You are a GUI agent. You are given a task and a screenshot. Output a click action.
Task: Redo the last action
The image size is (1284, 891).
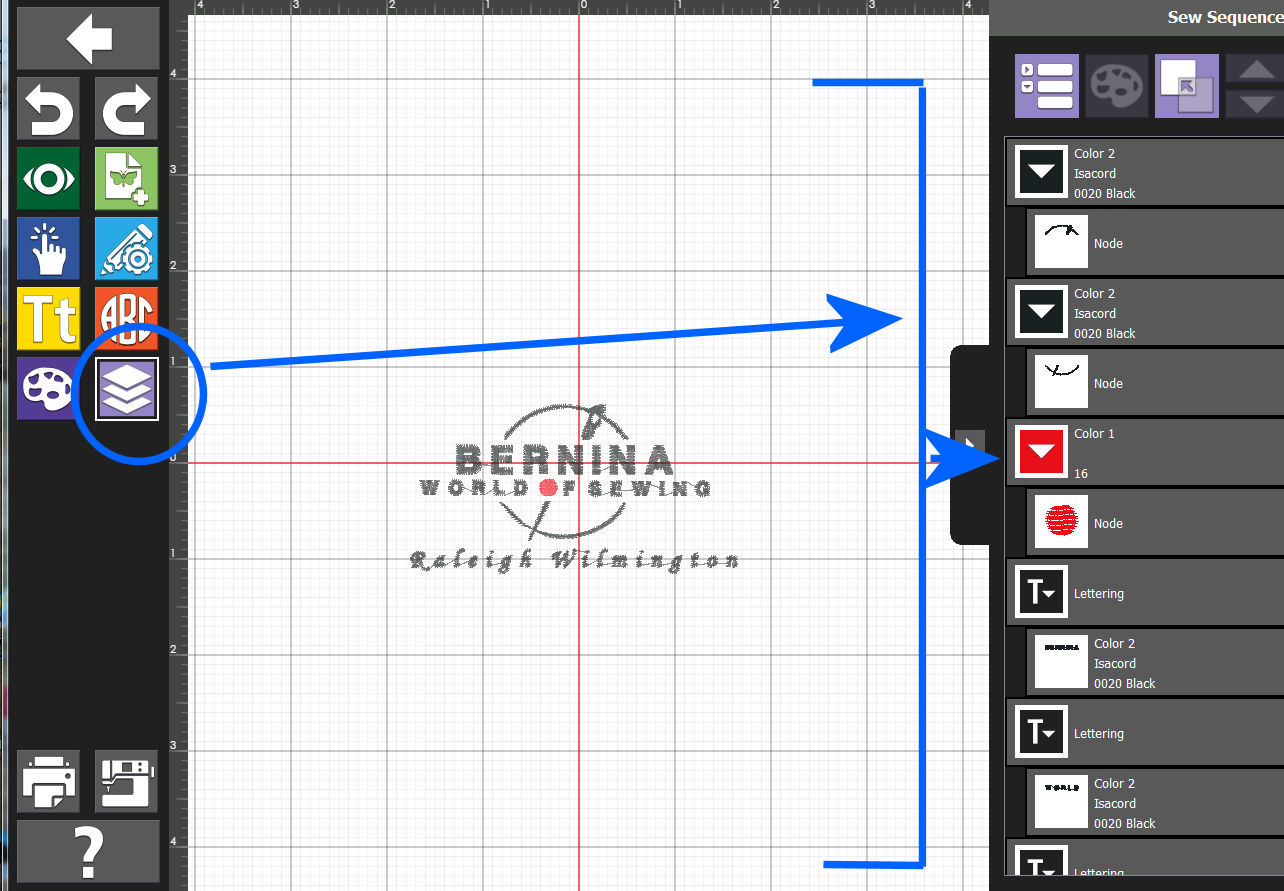[126, 108]
